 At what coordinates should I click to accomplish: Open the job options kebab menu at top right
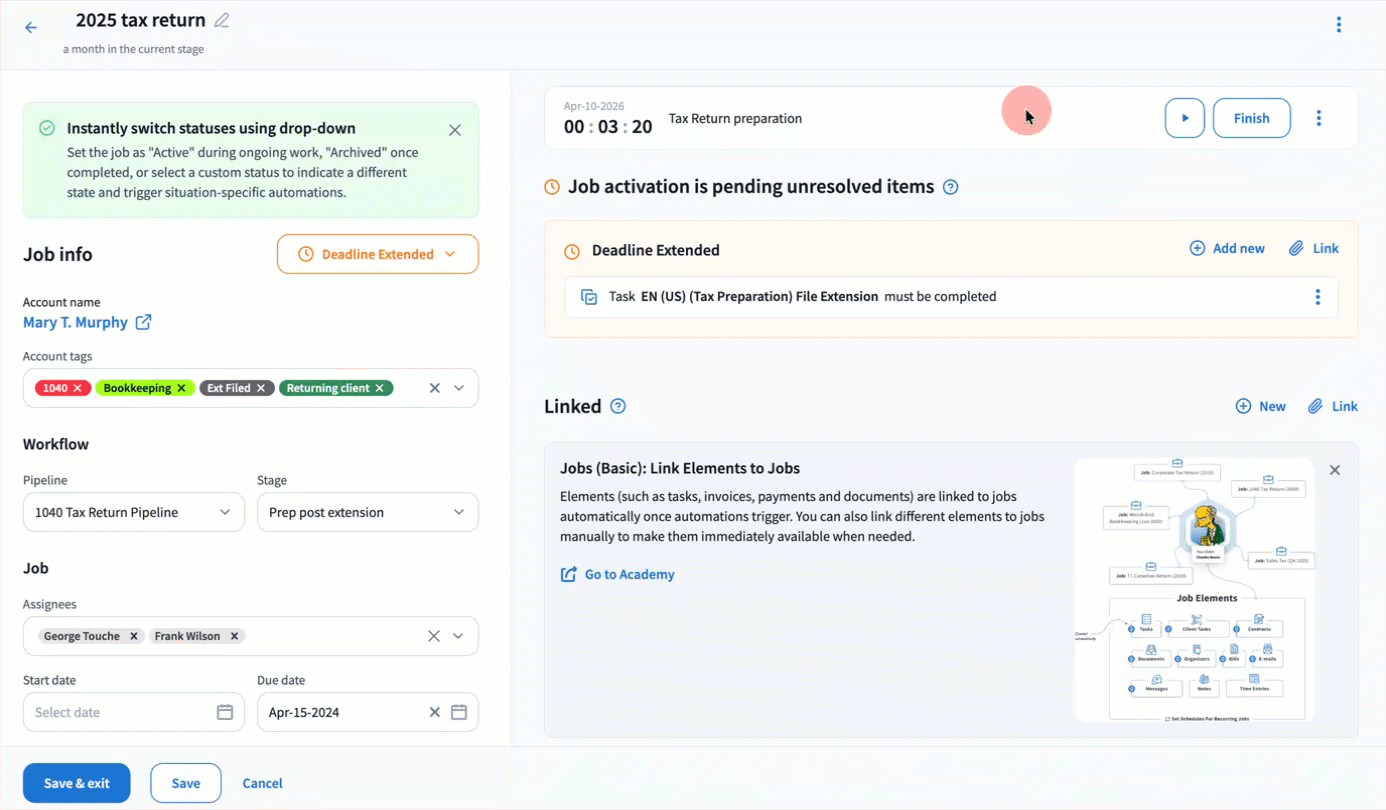(x=1338, y=25)
